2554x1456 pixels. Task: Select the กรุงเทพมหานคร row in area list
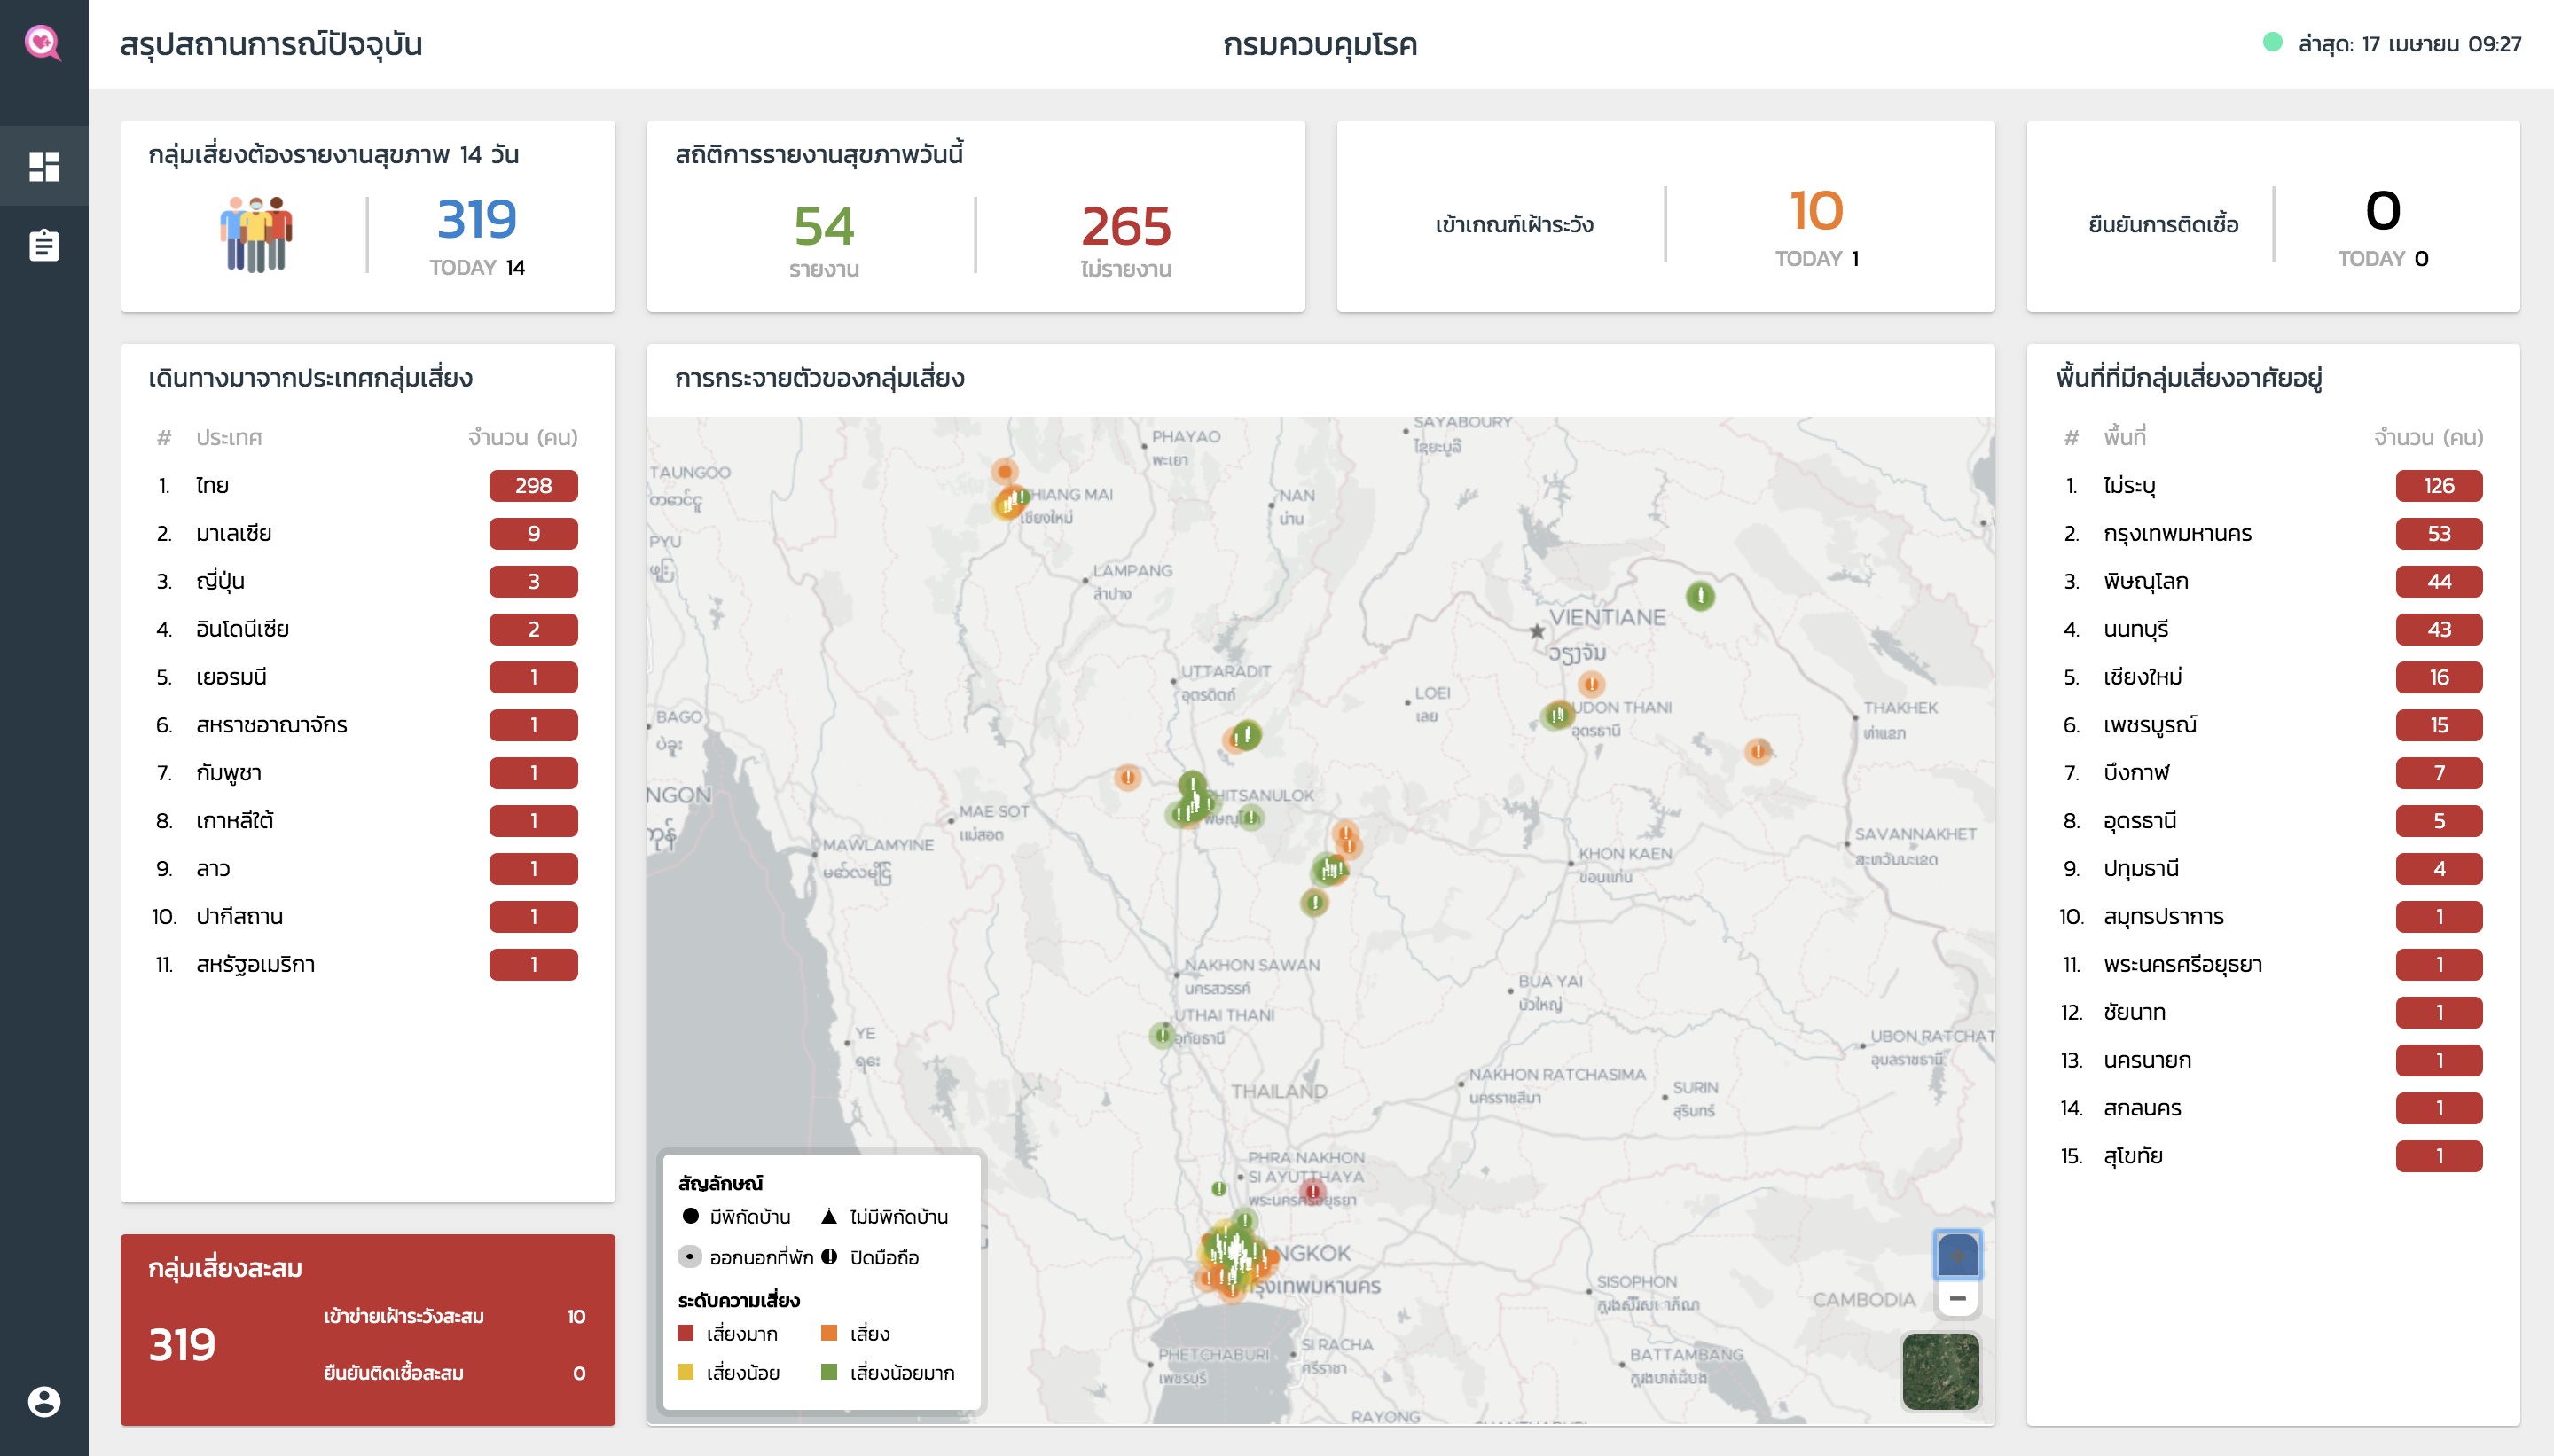(x=2270, y=534)
